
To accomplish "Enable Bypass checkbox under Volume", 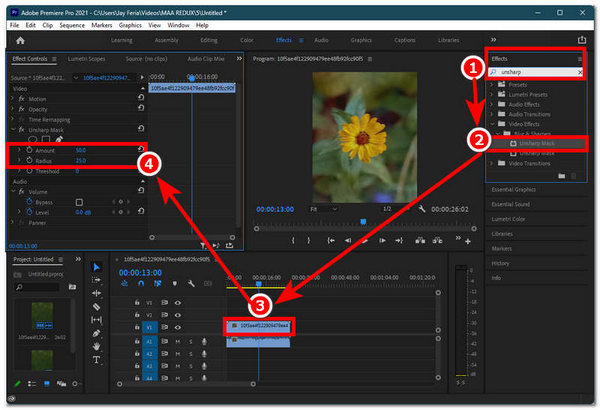I will [79, 202].
